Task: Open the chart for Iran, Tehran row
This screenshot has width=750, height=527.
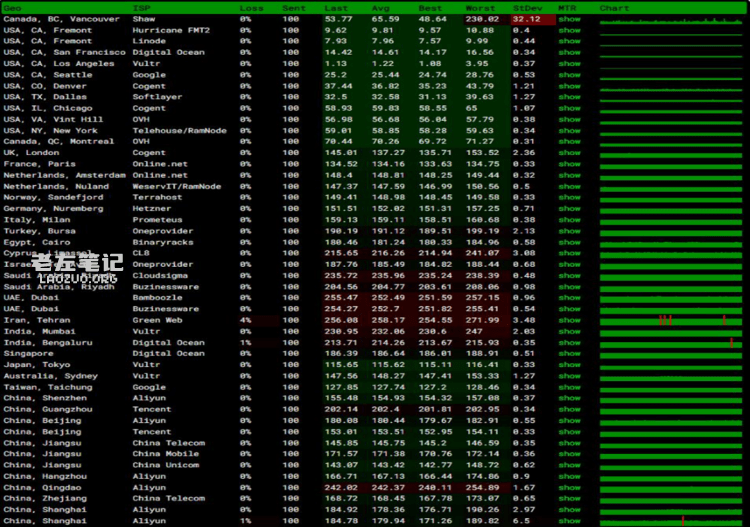Action: pyautogui.click(x=670, y=320)
